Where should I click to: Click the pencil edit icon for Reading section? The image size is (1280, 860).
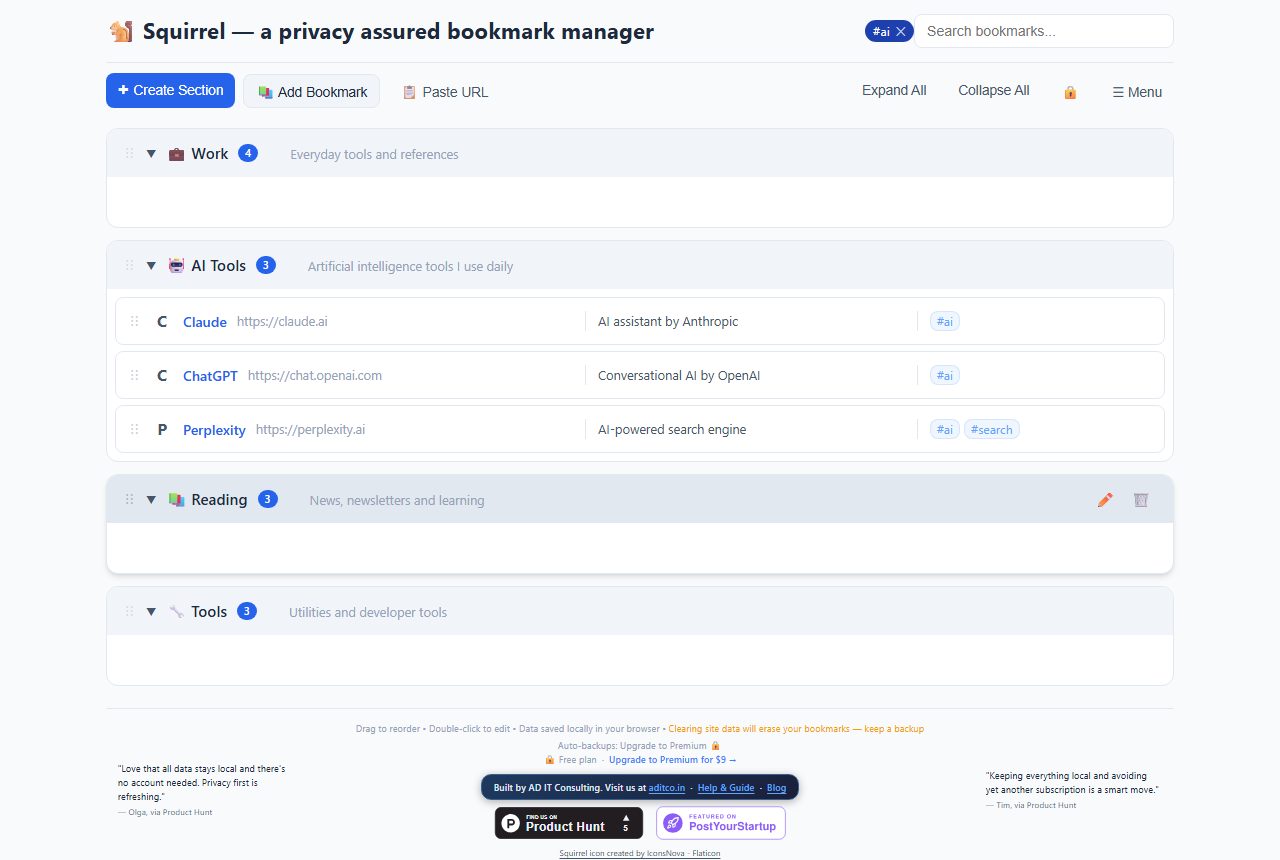point(1105,500)
